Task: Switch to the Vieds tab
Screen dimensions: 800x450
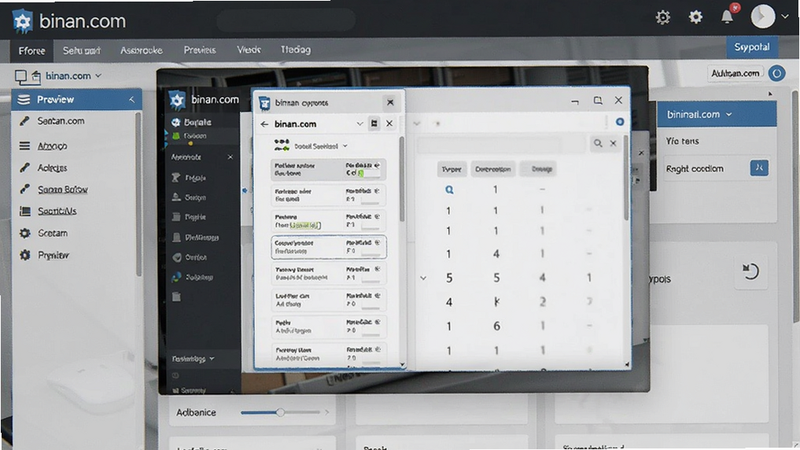Action: (249, 49)
